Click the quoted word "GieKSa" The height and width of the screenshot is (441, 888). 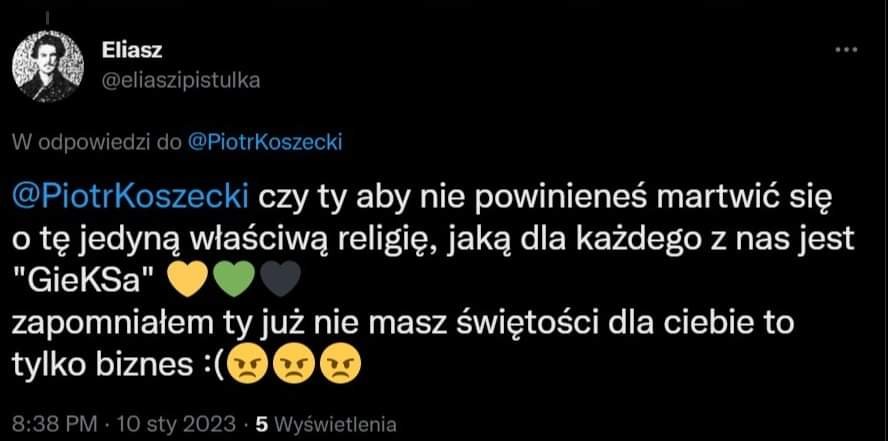[x=85, y=282]
